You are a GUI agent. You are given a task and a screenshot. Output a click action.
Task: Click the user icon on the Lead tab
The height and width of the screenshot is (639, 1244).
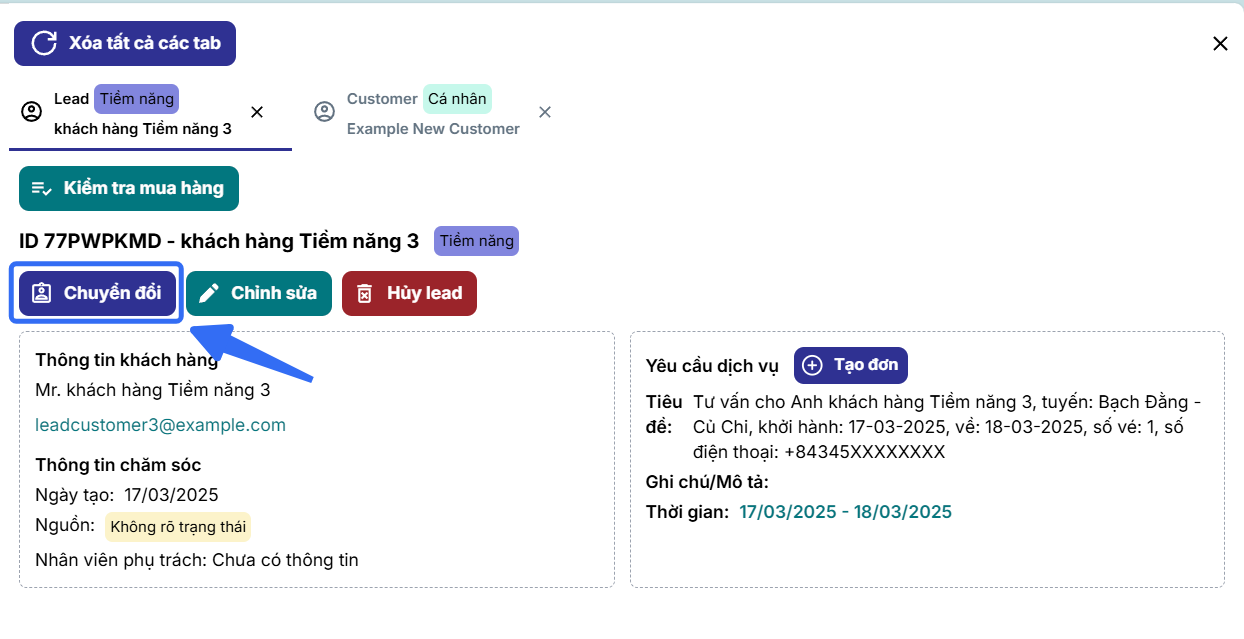point(31,112)
